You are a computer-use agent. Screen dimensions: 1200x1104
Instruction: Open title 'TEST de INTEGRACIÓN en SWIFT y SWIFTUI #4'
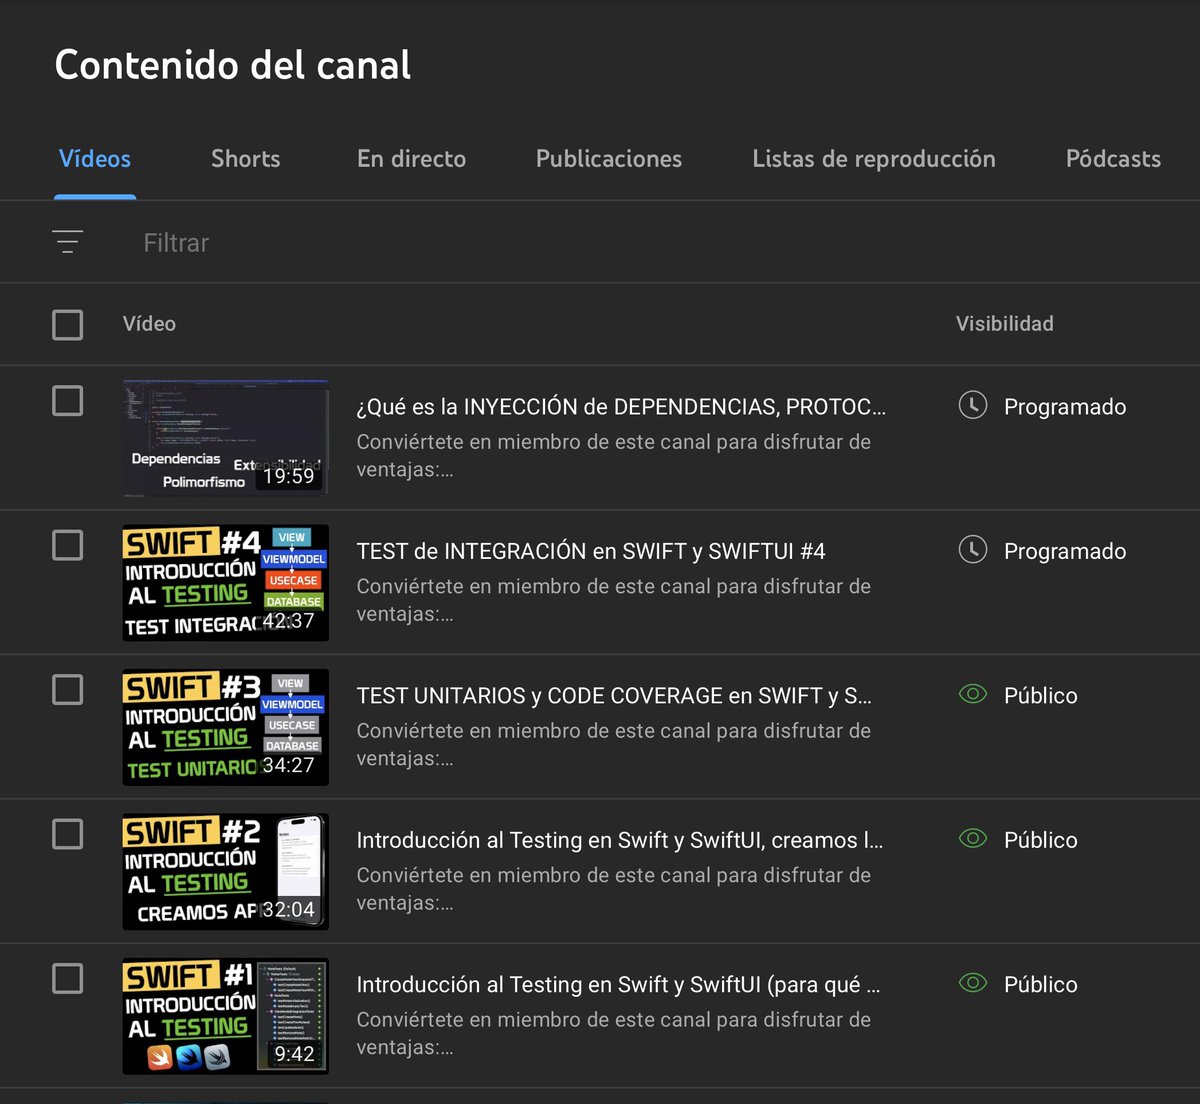coord(591,551)
